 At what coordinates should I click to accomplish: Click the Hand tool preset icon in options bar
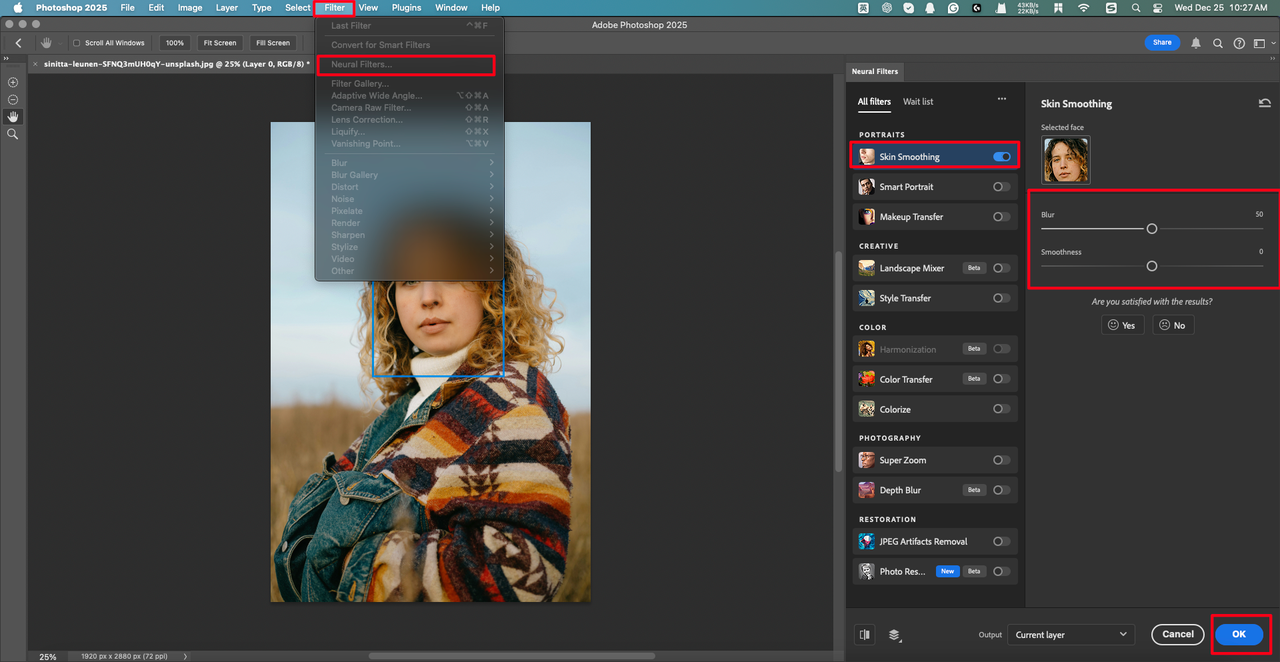pos(46,43)
